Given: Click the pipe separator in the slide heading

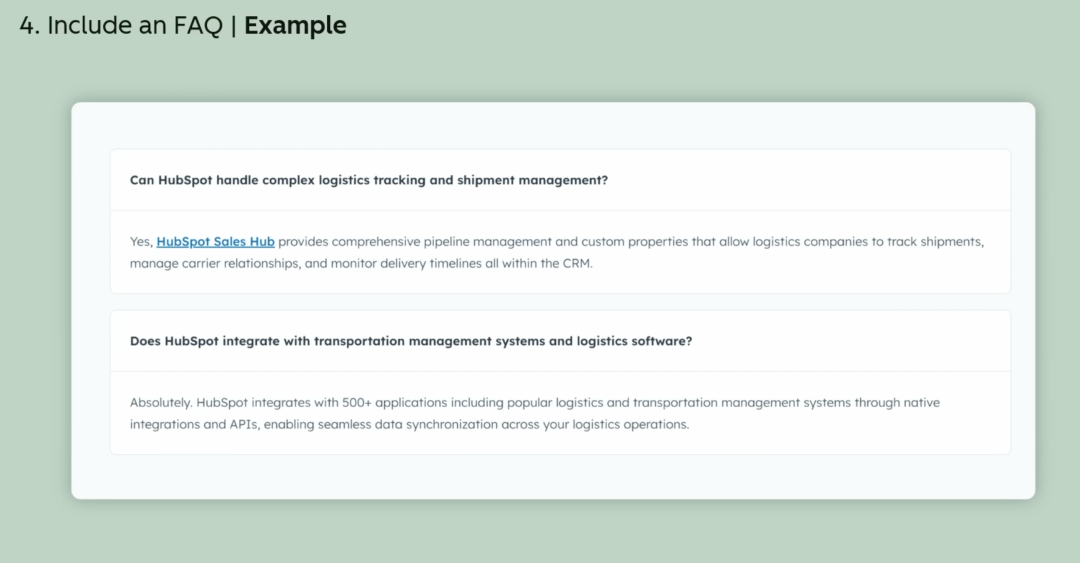Looking at the screenshot, I should [x=233, y=26].
